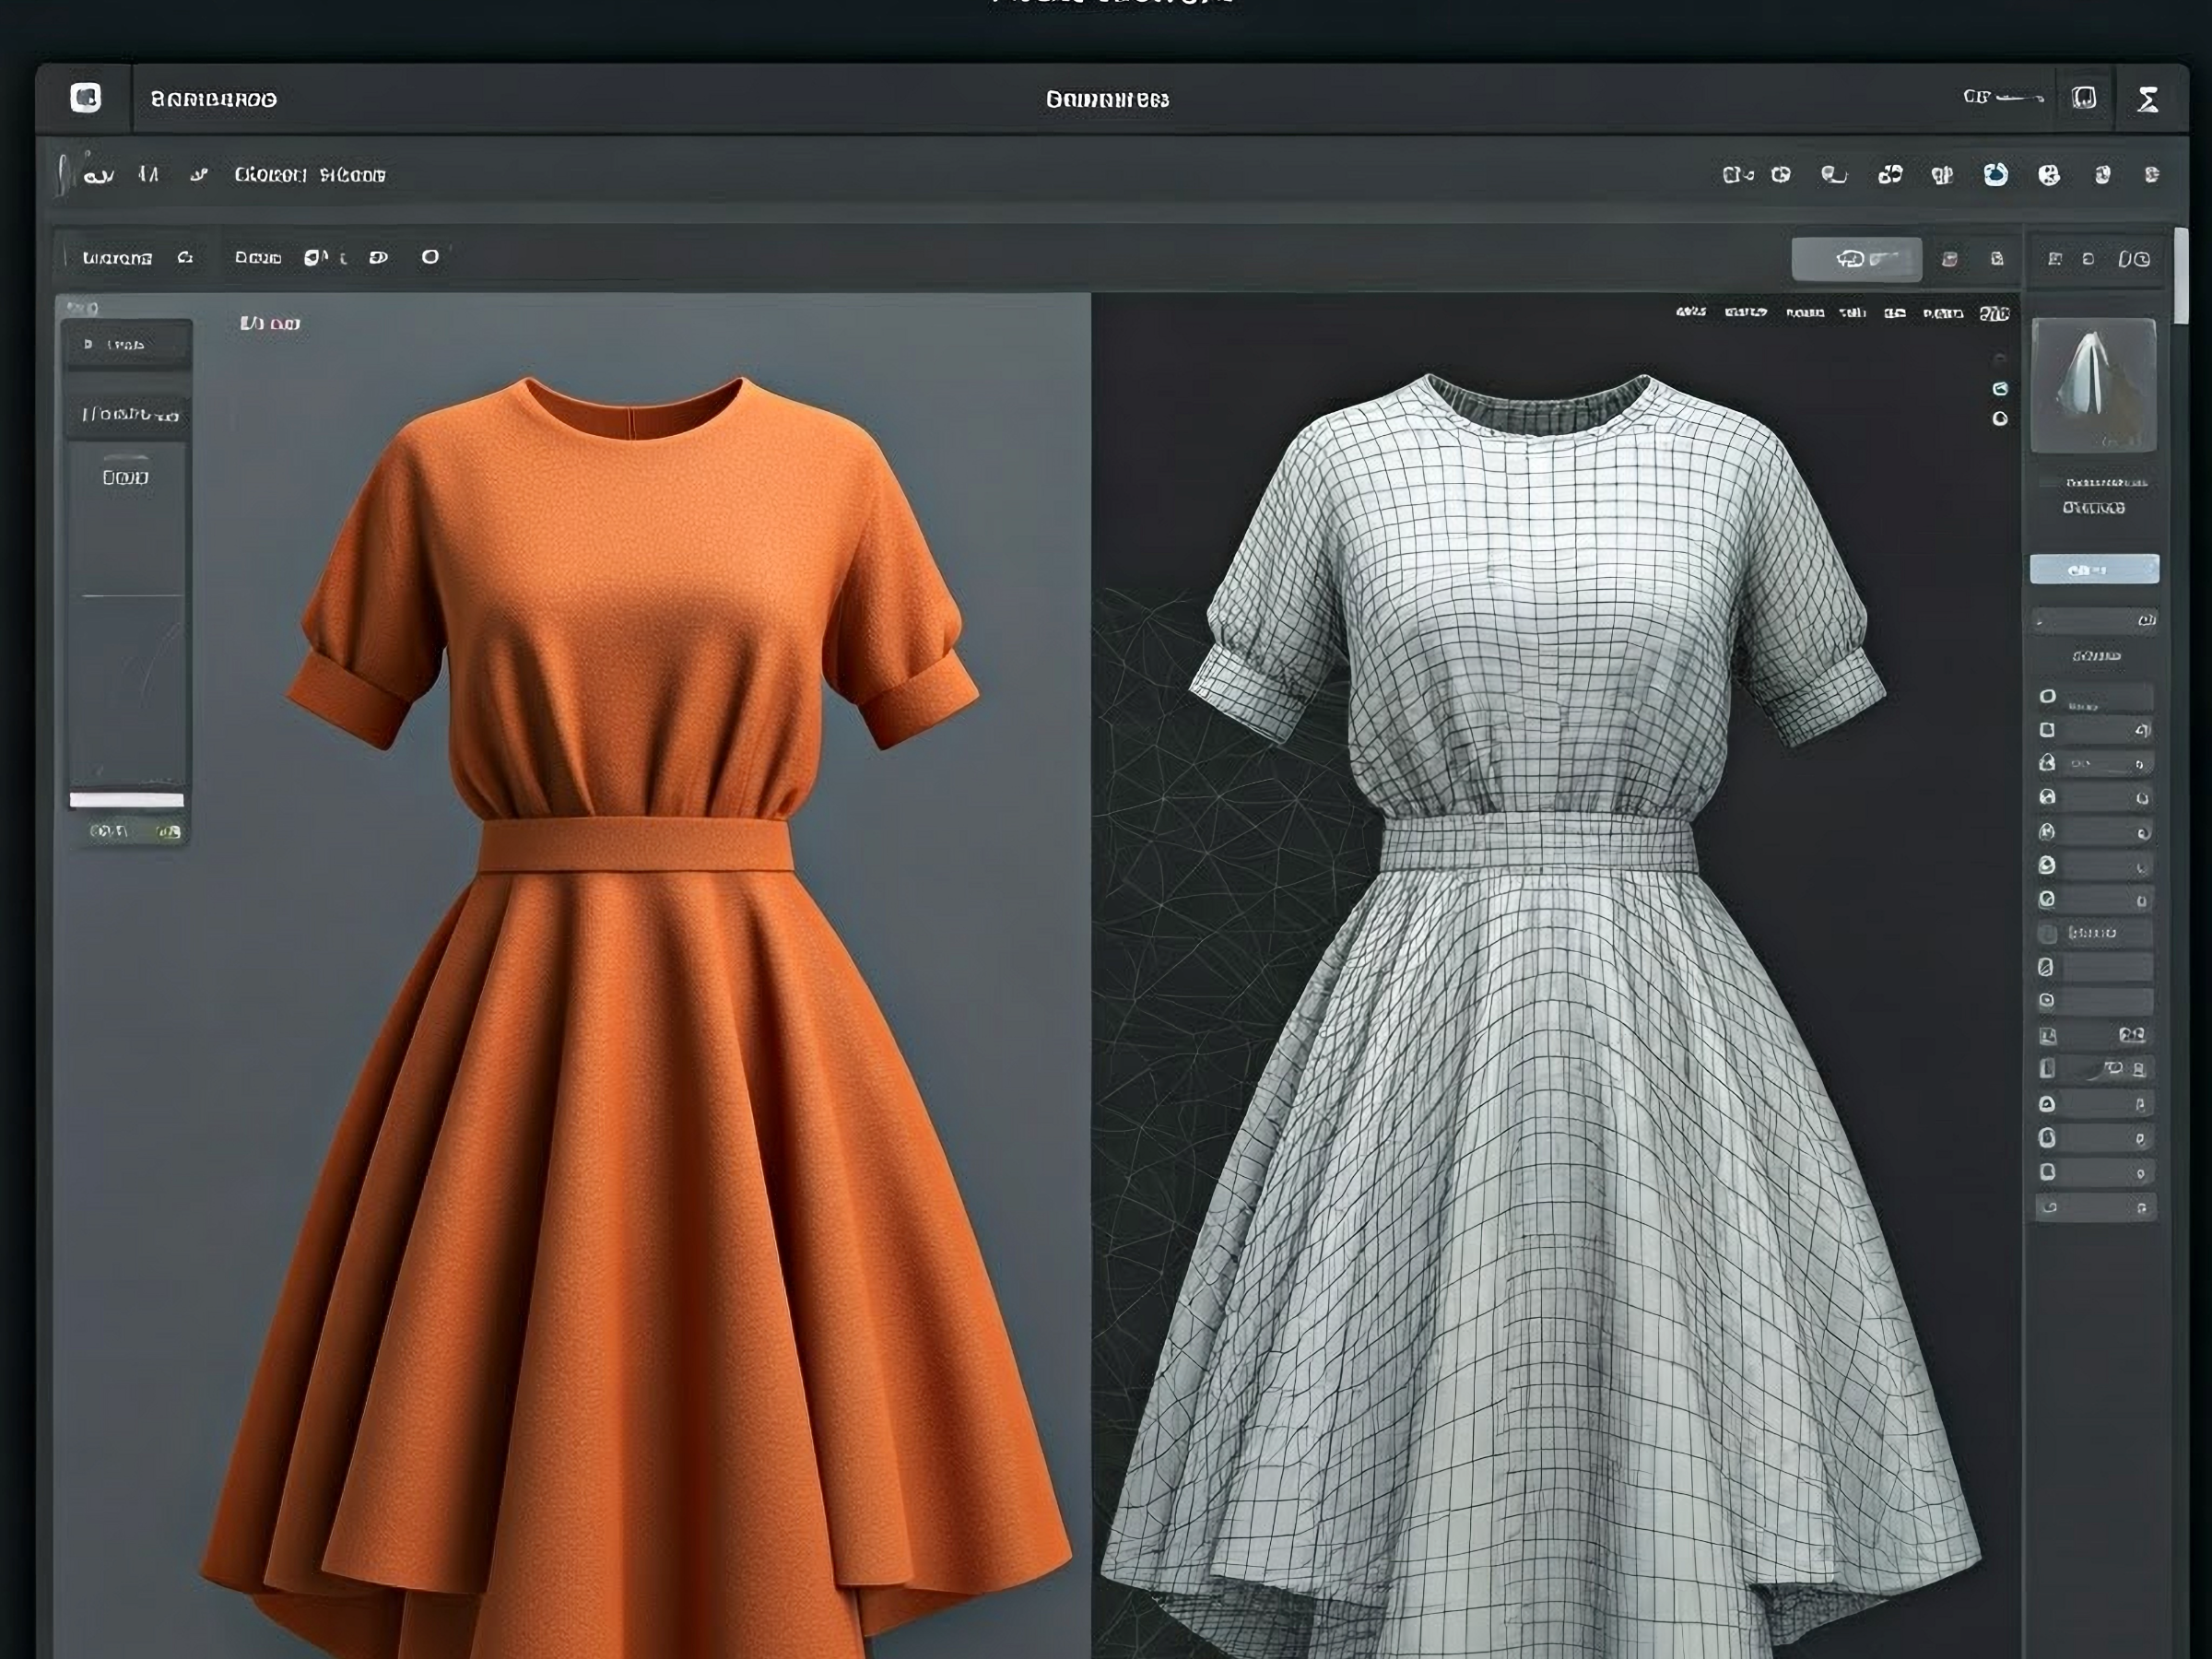
Task: Select the blue ring icon in the top toolbar
Action: [1995, 175]
